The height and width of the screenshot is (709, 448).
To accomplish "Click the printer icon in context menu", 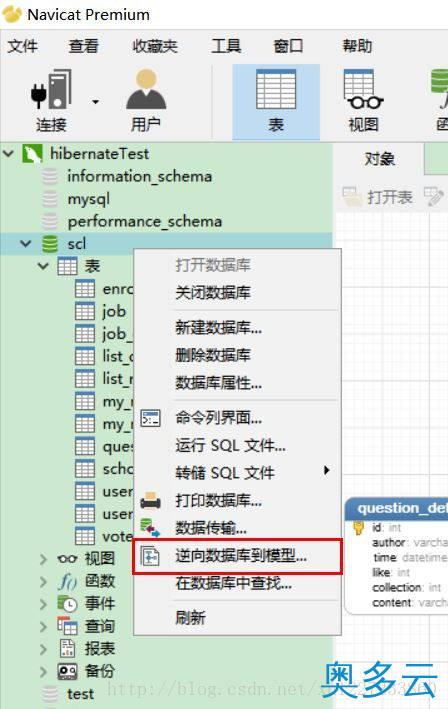I will click(150, 501).
